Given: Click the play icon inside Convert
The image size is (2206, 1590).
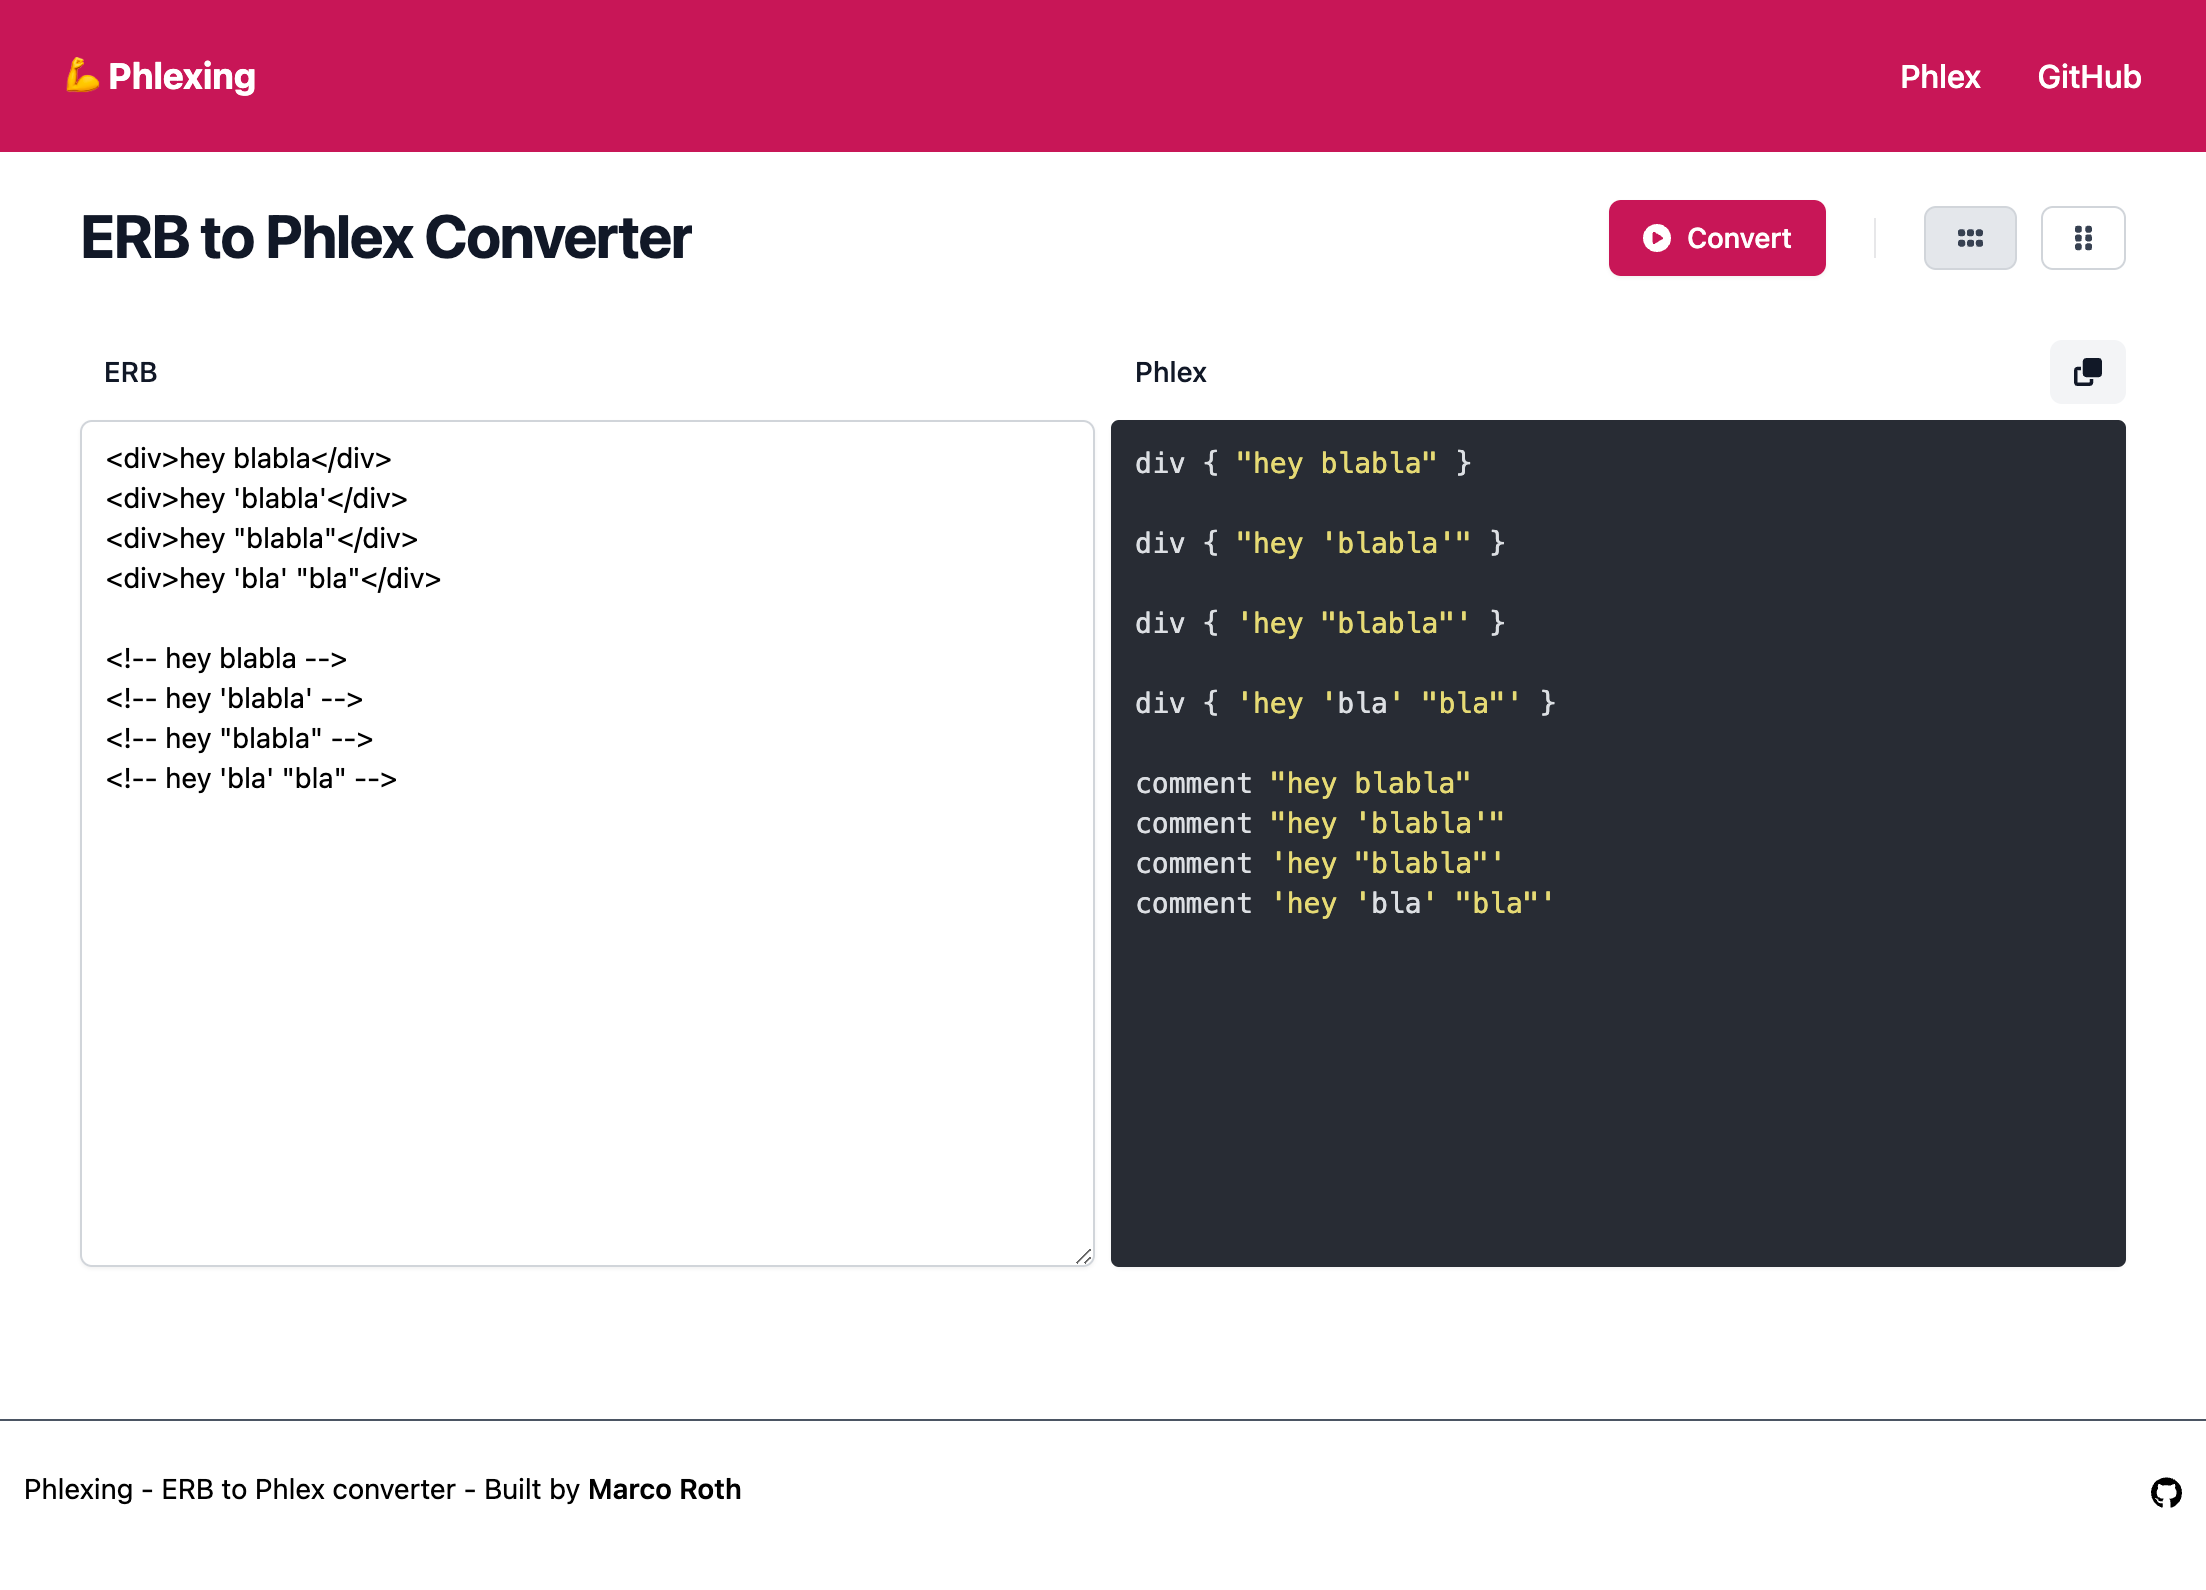Looking at the screenshot, I should [x=1656, y=238].
